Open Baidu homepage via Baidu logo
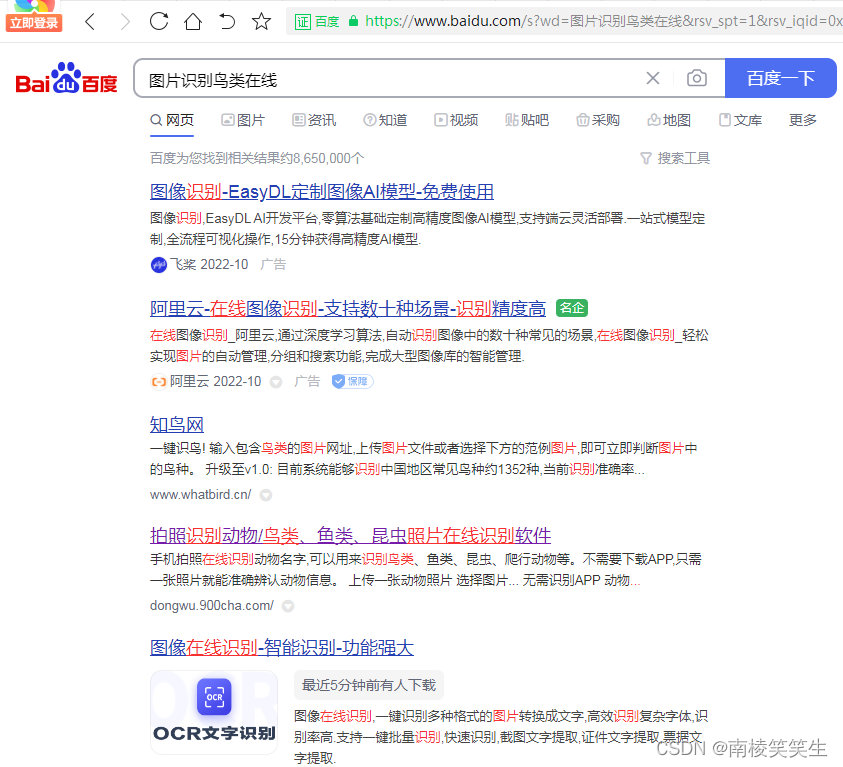Screen dimensions: 843x767 (x=66, y=78)
